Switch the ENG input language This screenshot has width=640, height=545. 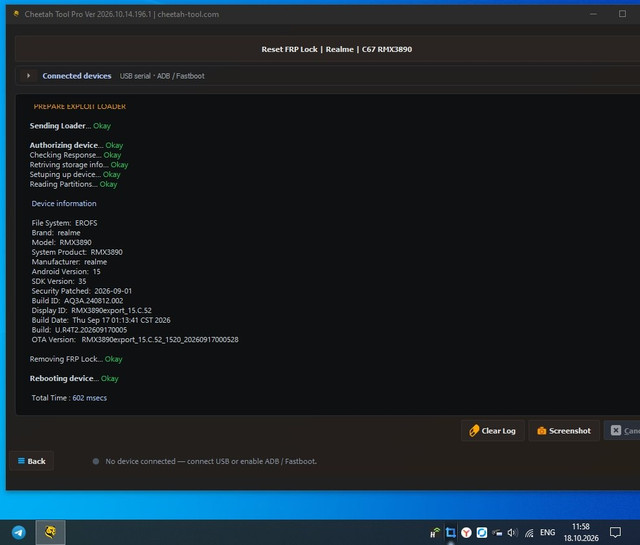click(547, 532)
